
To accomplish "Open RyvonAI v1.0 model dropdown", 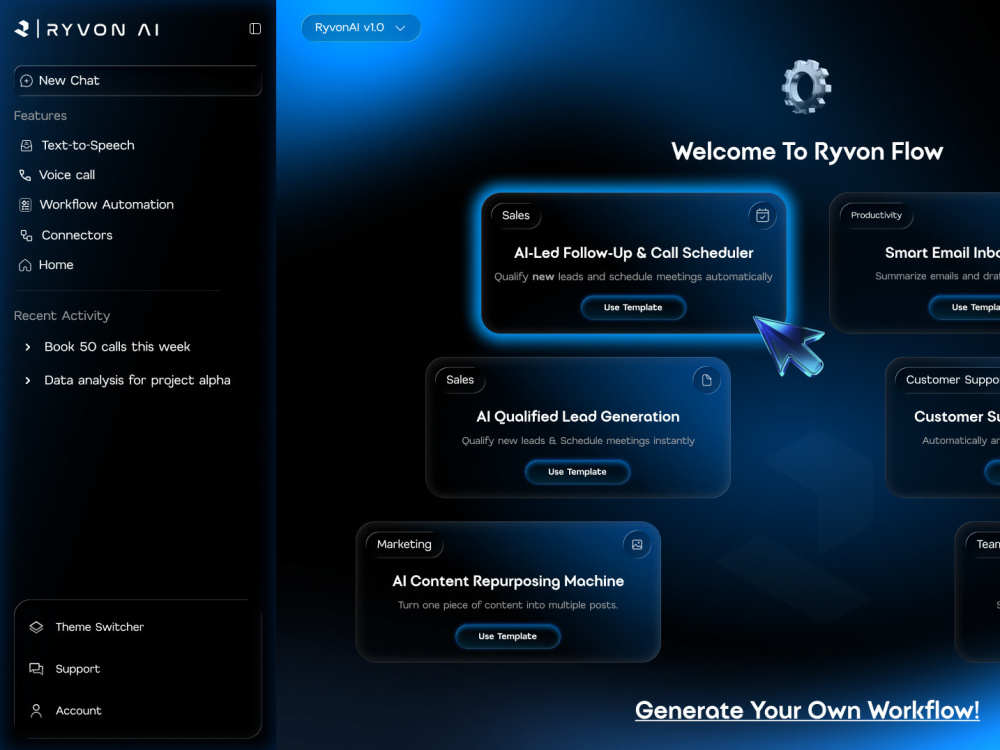I will pos(360,28).
